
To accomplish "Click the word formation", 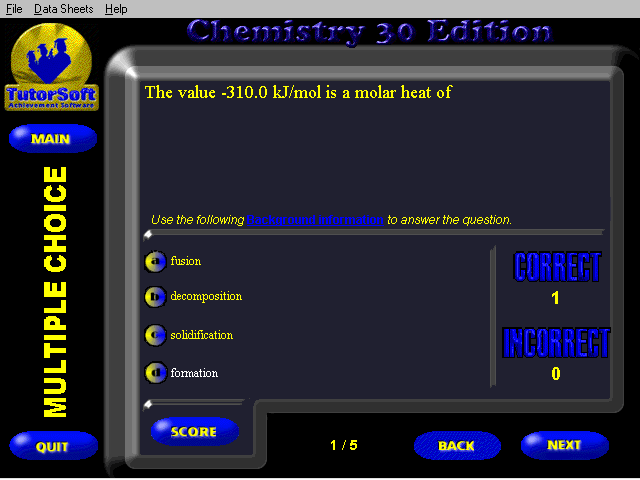I will [x=194, y=373].
